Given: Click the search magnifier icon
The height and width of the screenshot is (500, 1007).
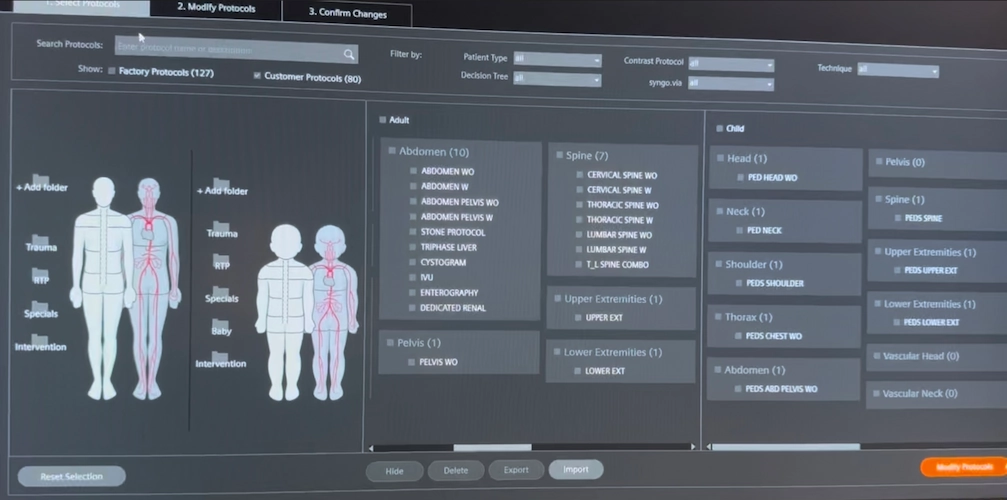Looking at the screenshot, I should 349,55.
